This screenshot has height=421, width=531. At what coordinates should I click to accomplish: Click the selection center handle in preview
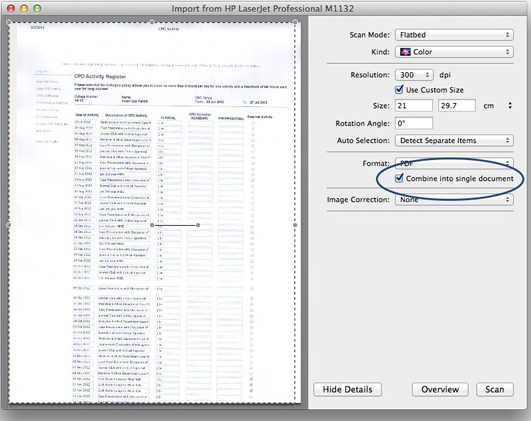152,225
